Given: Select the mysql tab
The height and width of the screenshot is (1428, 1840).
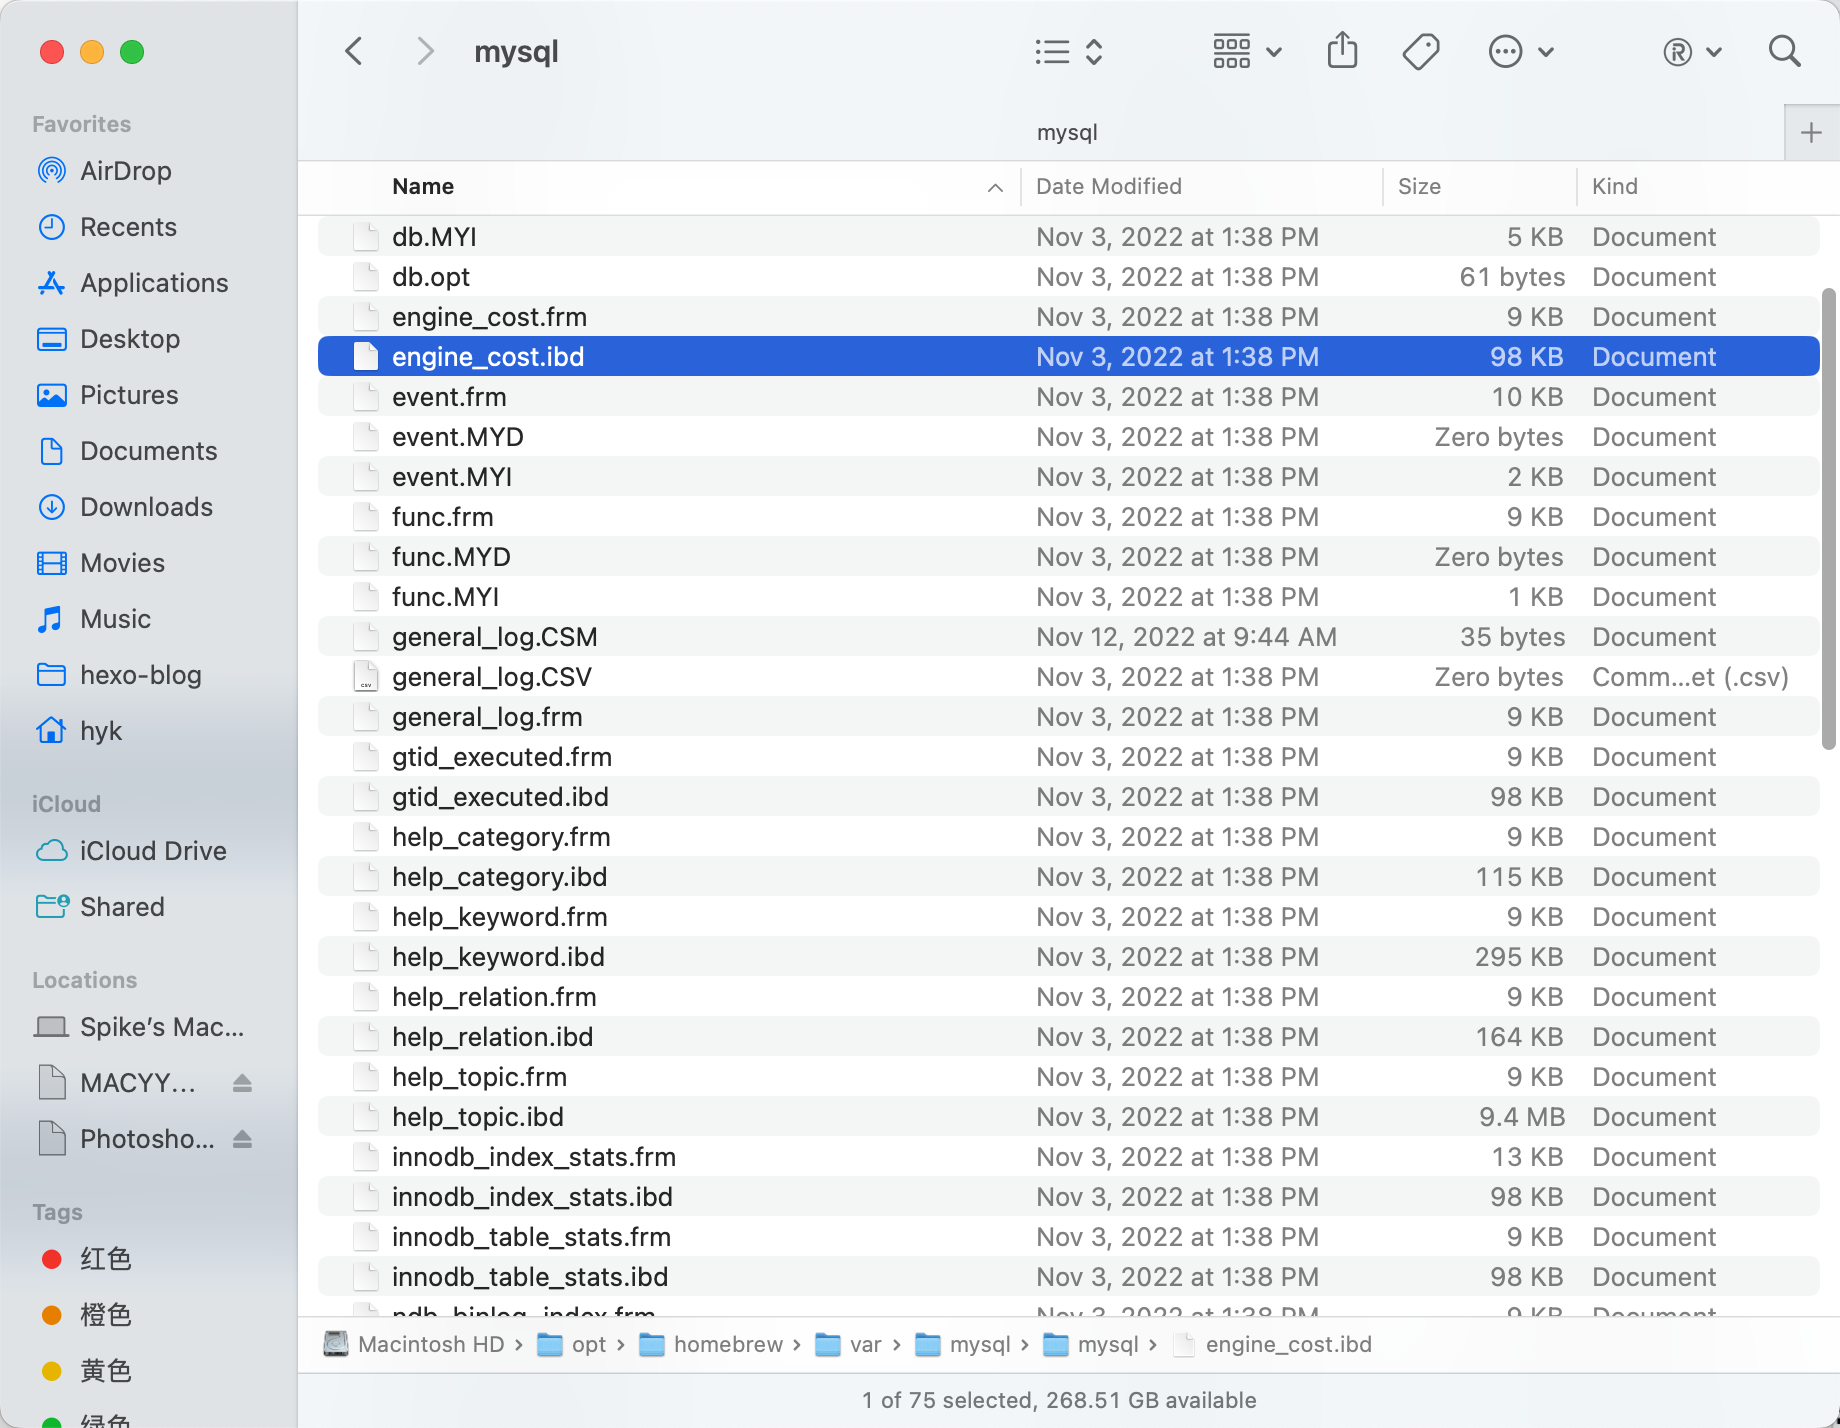Looking at the screenshot, I should click(x=1067, y=133).
